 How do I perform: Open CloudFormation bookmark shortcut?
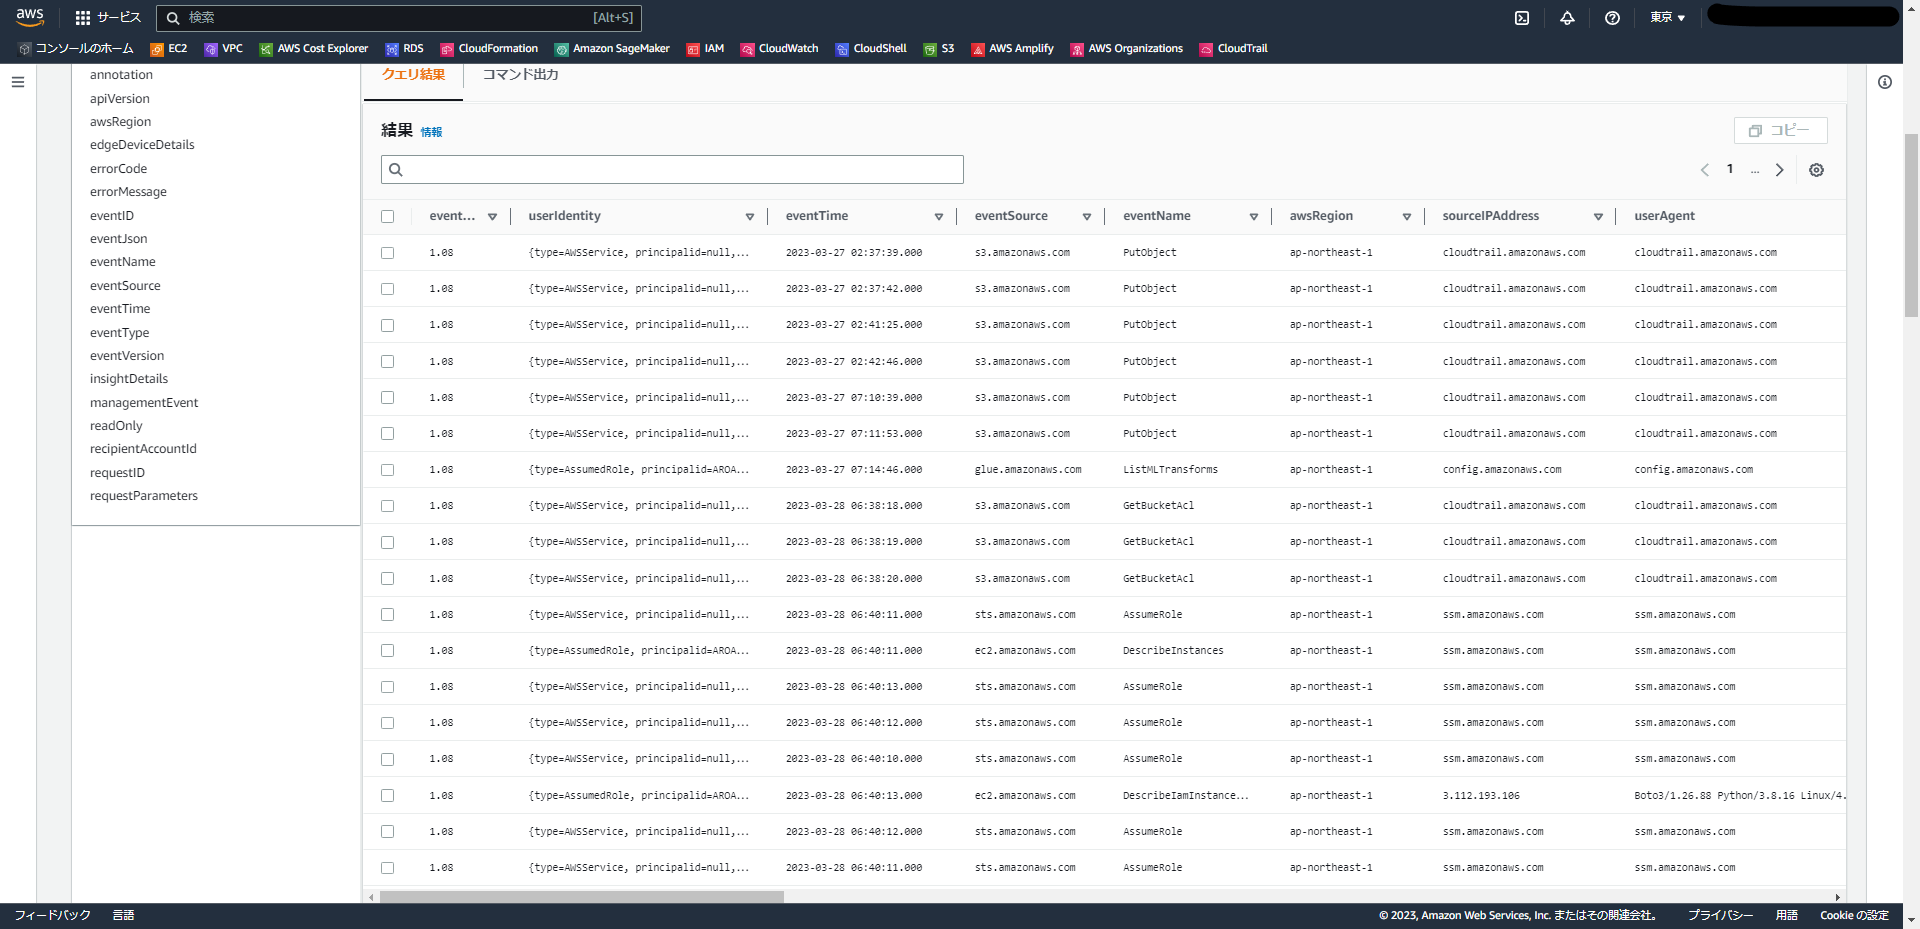pyautogui.click(x=490, y=49)
